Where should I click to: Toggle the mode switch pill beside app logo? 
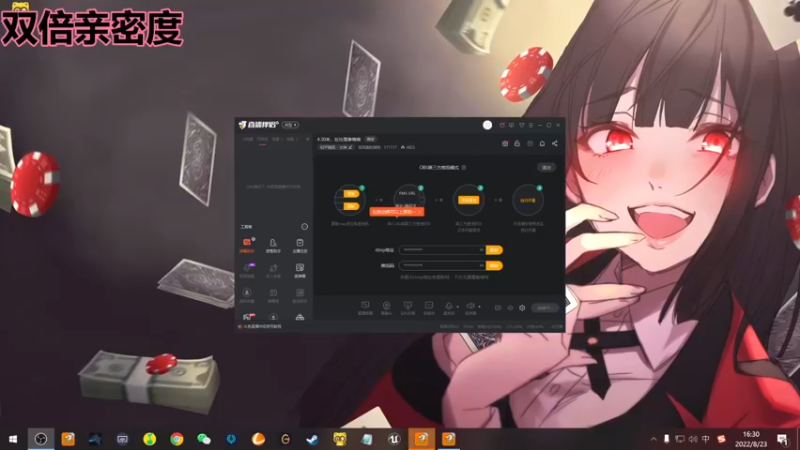click(290, 125)
